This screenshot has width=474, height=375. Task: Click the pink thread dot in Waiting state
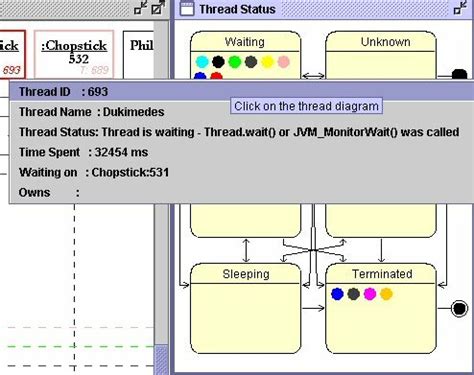point(284,62)
